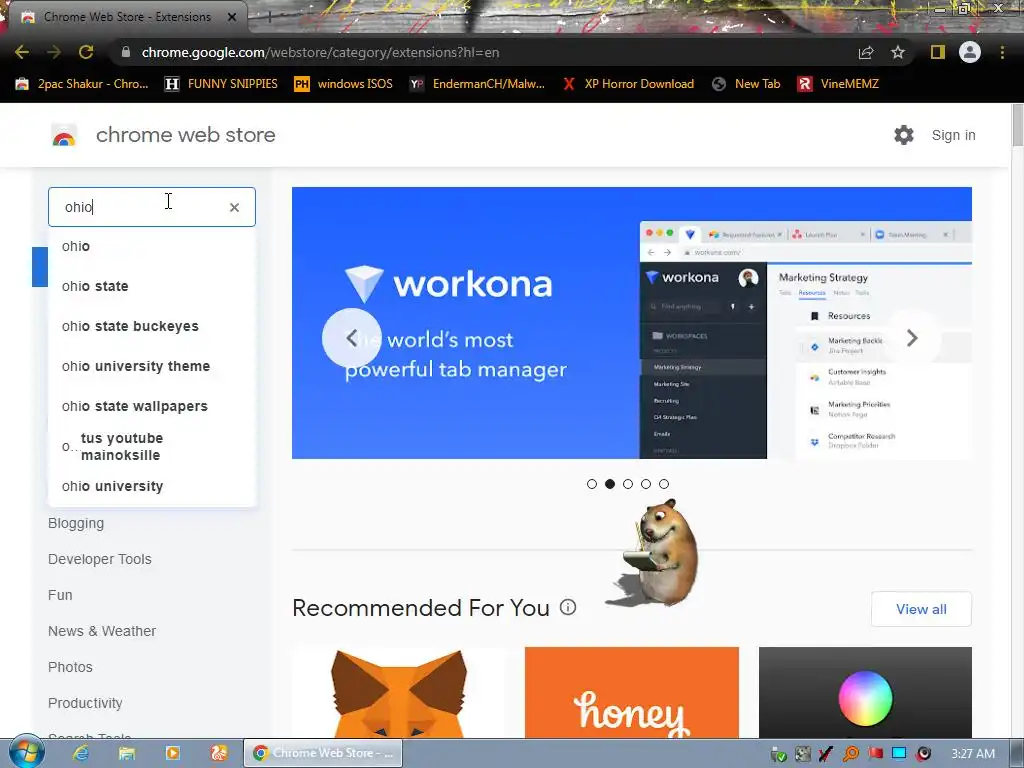Open the Productivity category
Image resolution: width=1024 pixels, height=768 pixels.
pyautogui.click(x=85, y=703)
